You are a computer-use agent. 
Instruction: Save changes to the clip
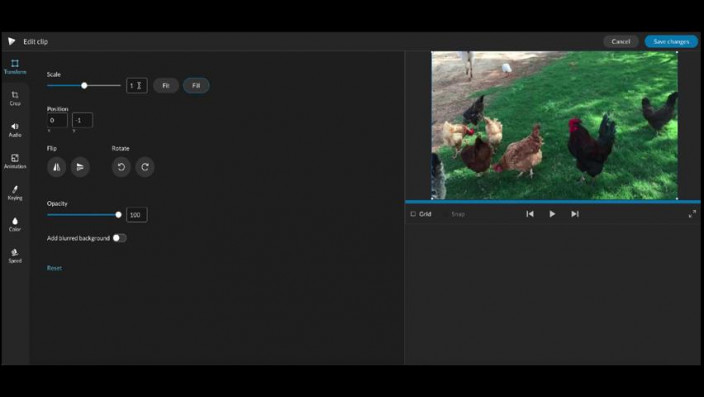(671, 41)
